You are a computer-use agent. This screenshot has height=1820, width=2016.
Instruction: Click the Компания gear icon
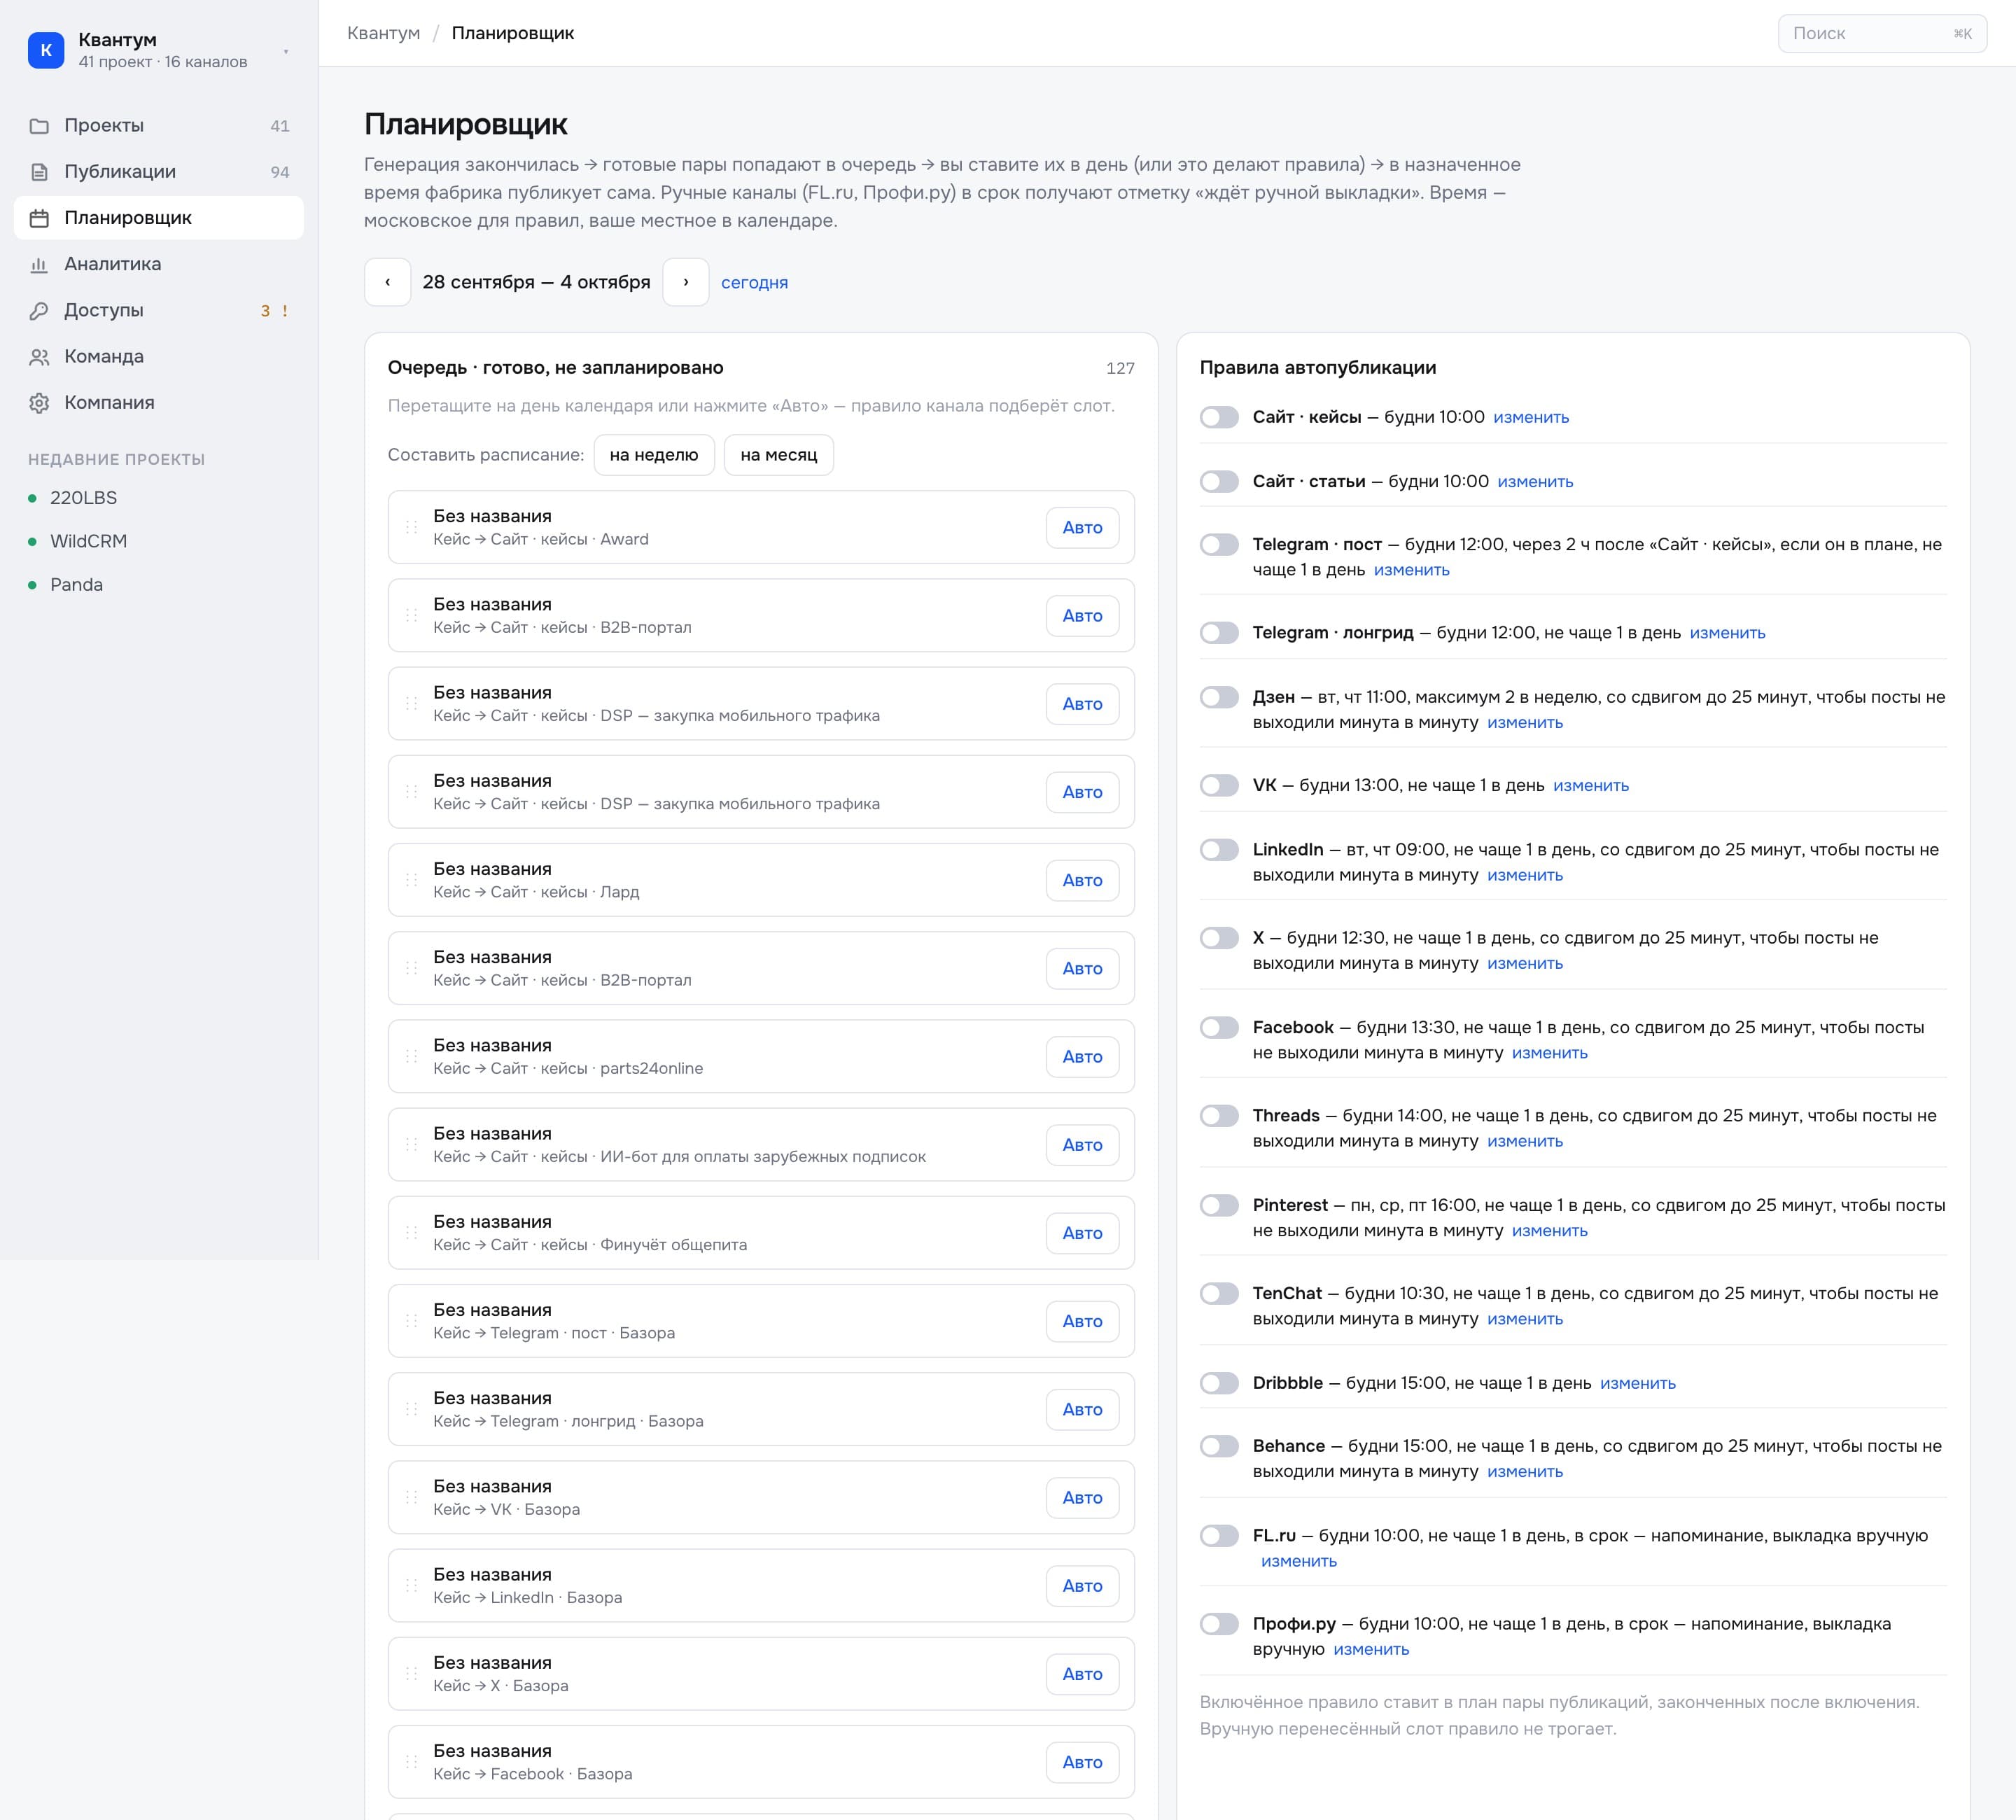pos(39,403)
